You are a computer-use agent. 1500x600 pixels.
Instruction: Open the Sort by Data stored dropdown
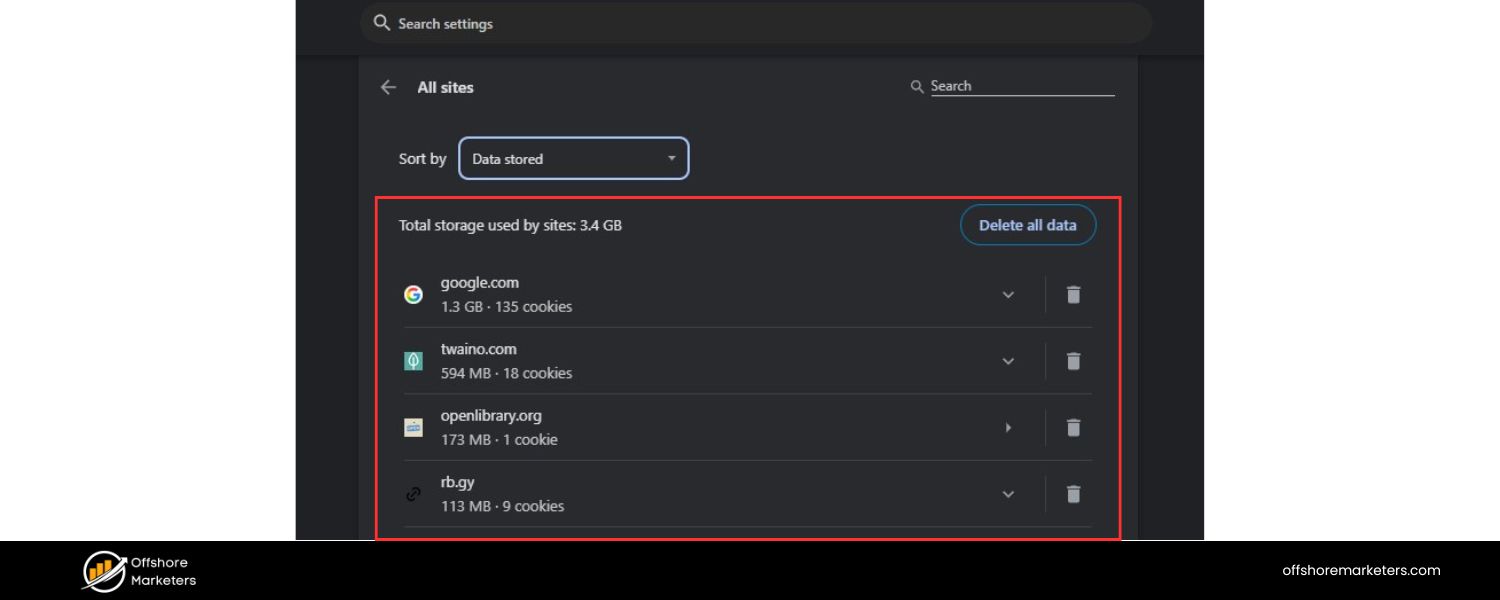(573, 158)
